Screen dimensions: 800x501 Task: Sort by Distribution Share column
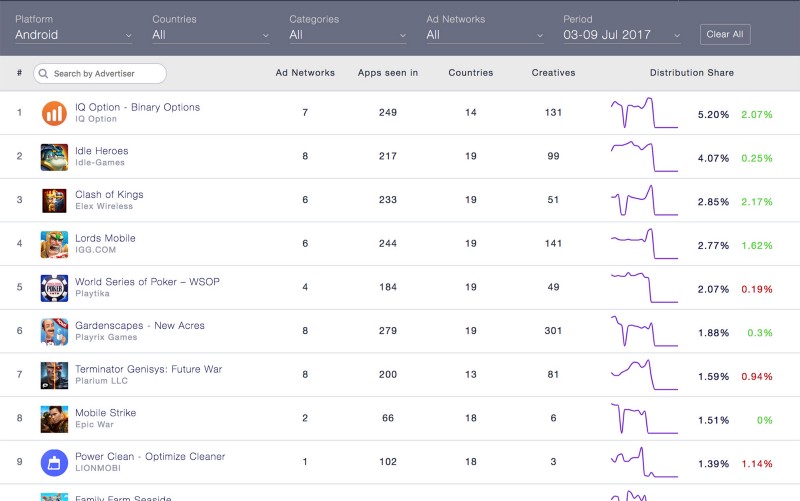[692, 72]
